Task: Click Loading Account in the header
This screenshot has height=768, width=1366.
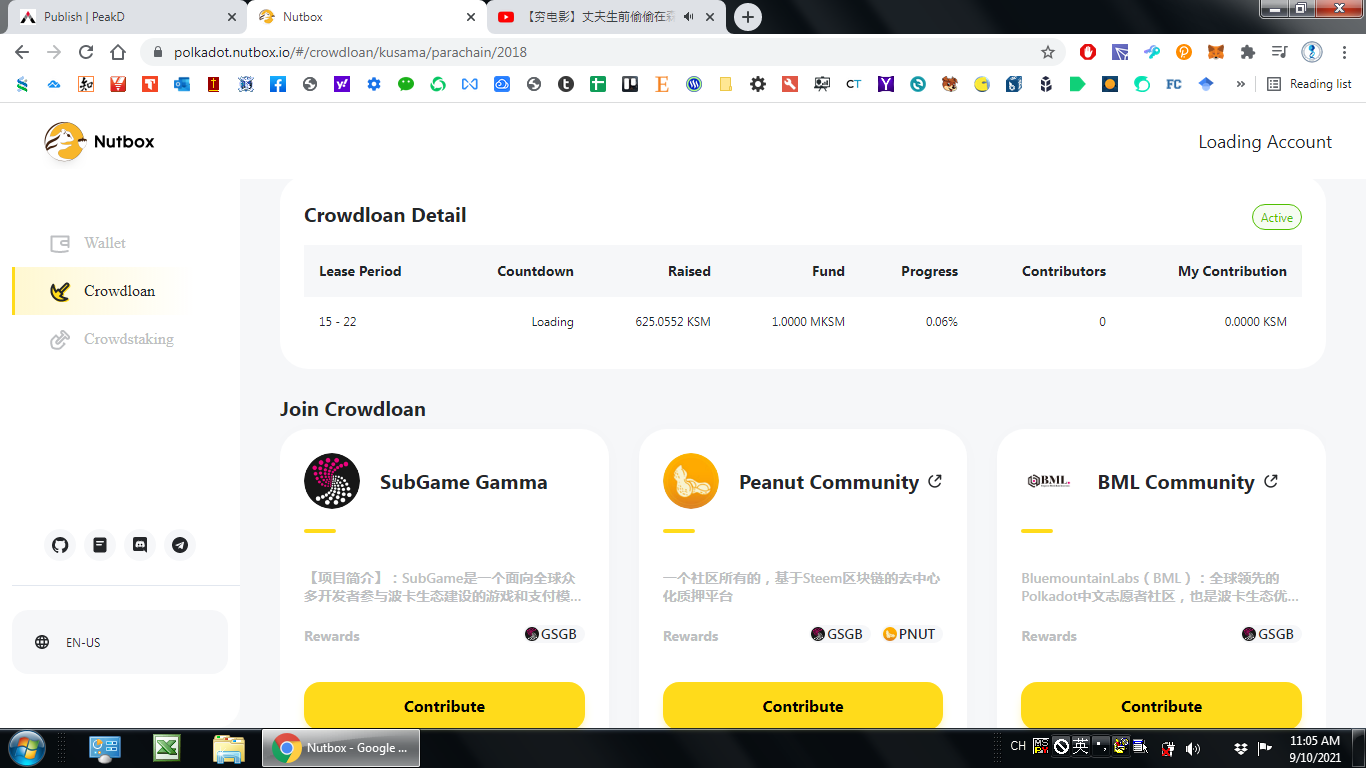Action: click(1265, 142)
